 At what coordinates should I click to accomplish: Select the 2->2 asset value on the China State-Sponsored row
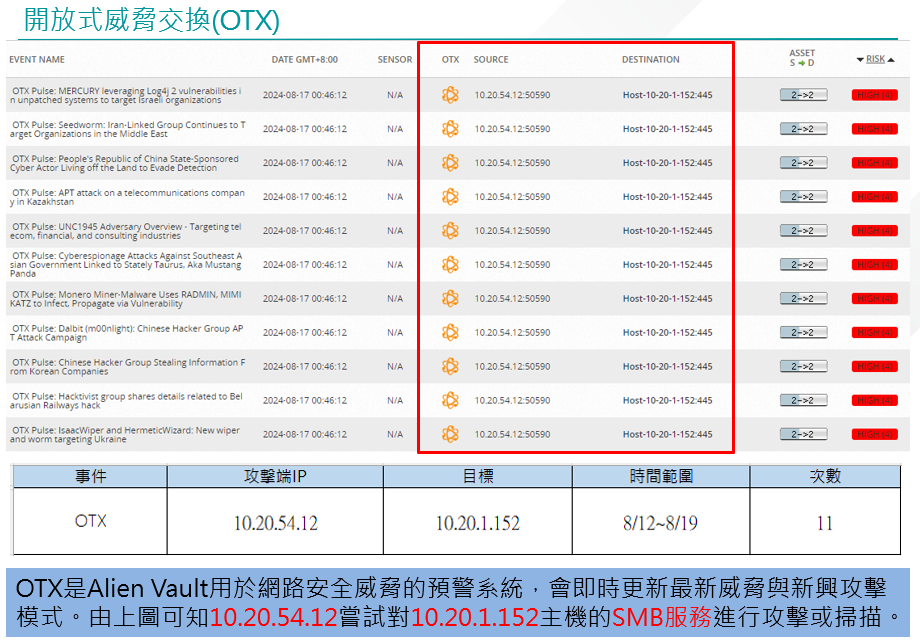[x=803, y=163]
